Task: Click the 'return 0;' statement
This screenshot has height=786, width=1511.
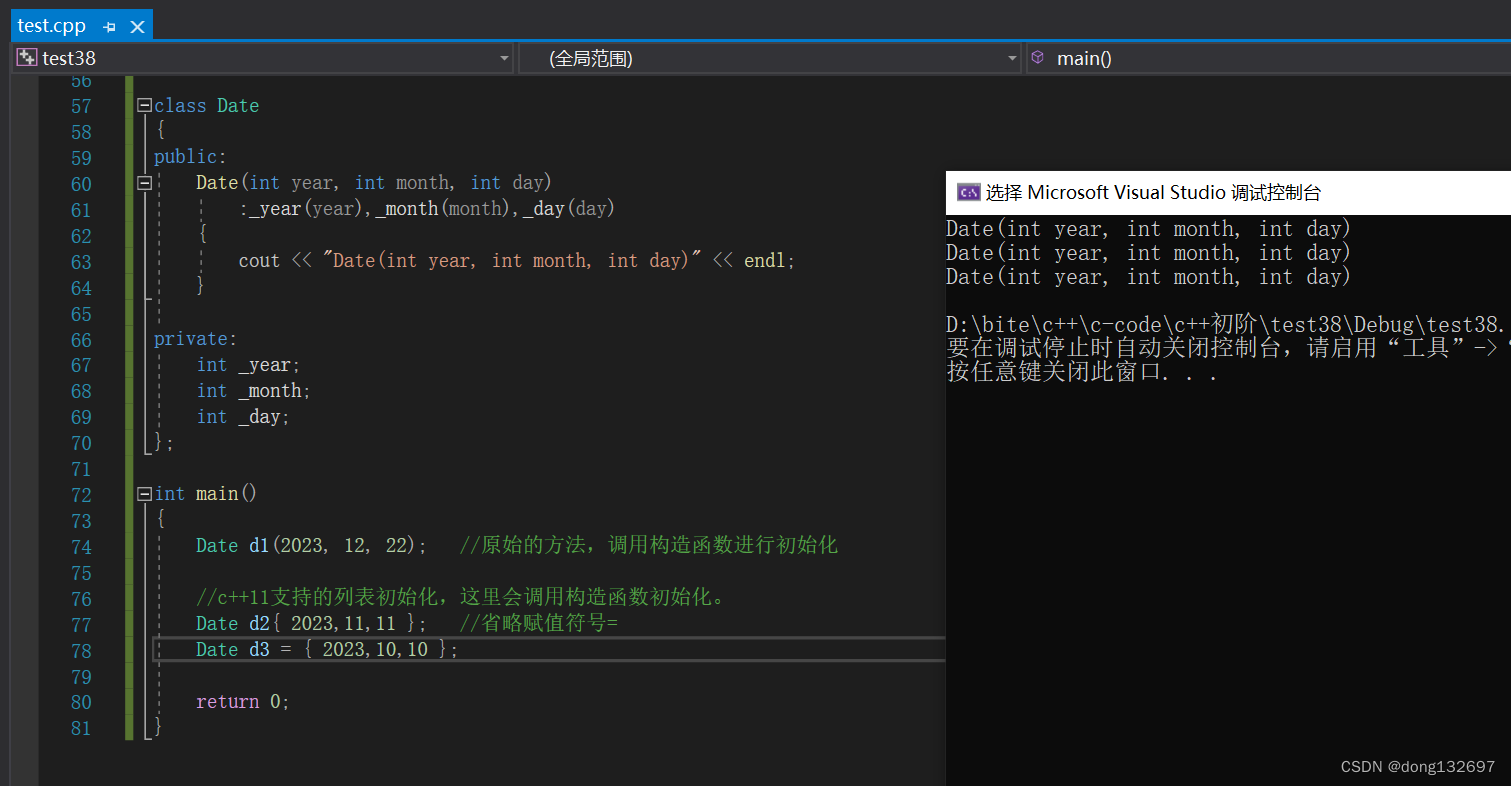Action: pos(243,702)
